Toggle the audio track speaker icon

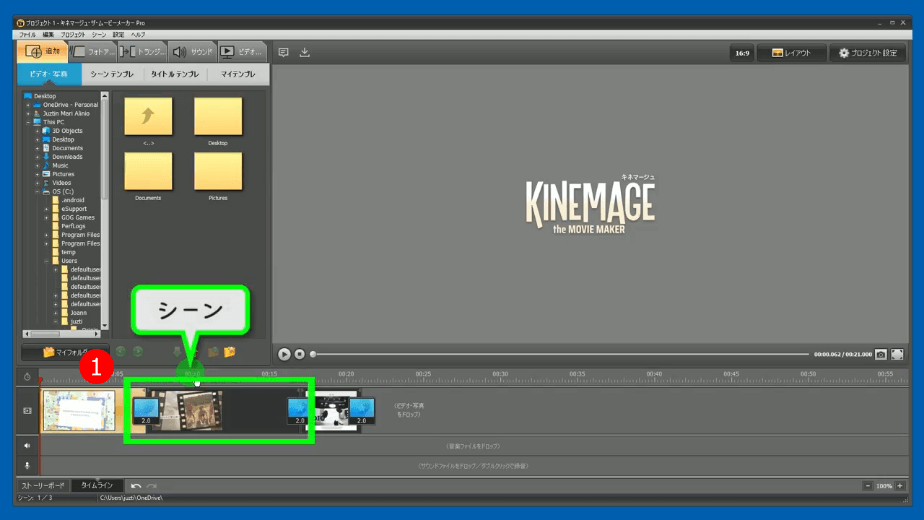click(x=27, y=445)
